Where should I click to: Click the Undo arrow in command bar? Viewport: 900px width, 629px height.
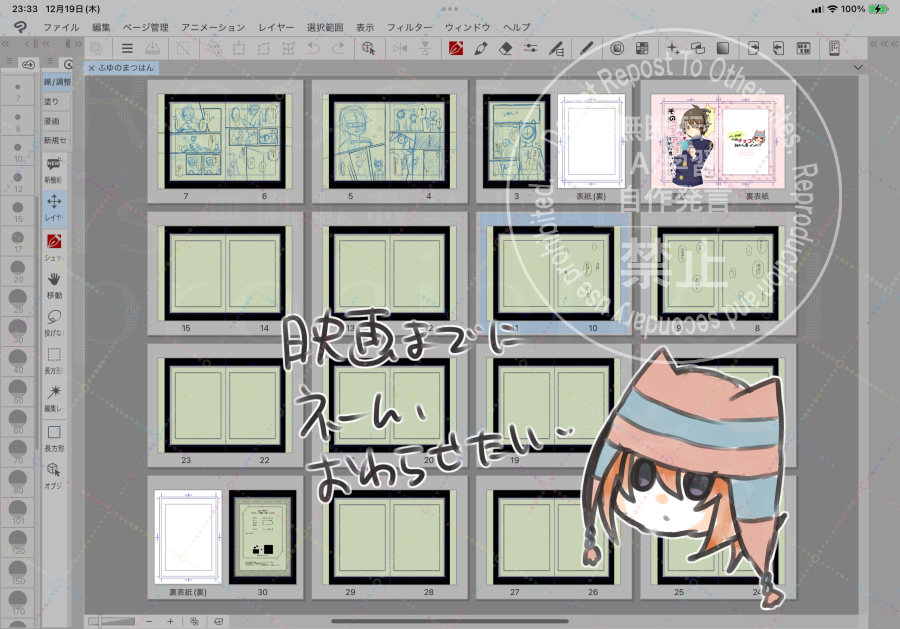[x=313, y=48]
